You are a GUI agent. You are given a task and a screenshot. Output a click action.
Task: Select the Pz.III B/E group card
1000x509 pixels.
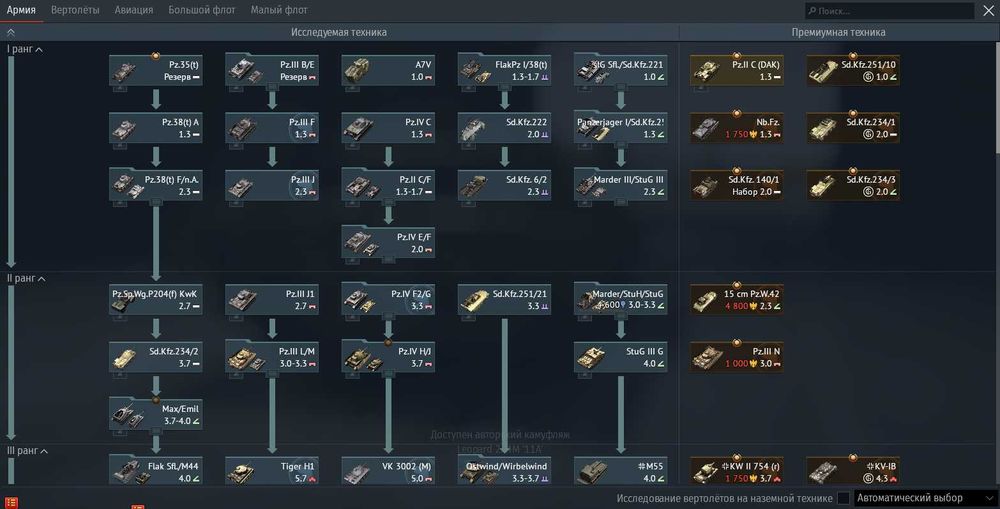pyautogui.click(x=272, y=70)
